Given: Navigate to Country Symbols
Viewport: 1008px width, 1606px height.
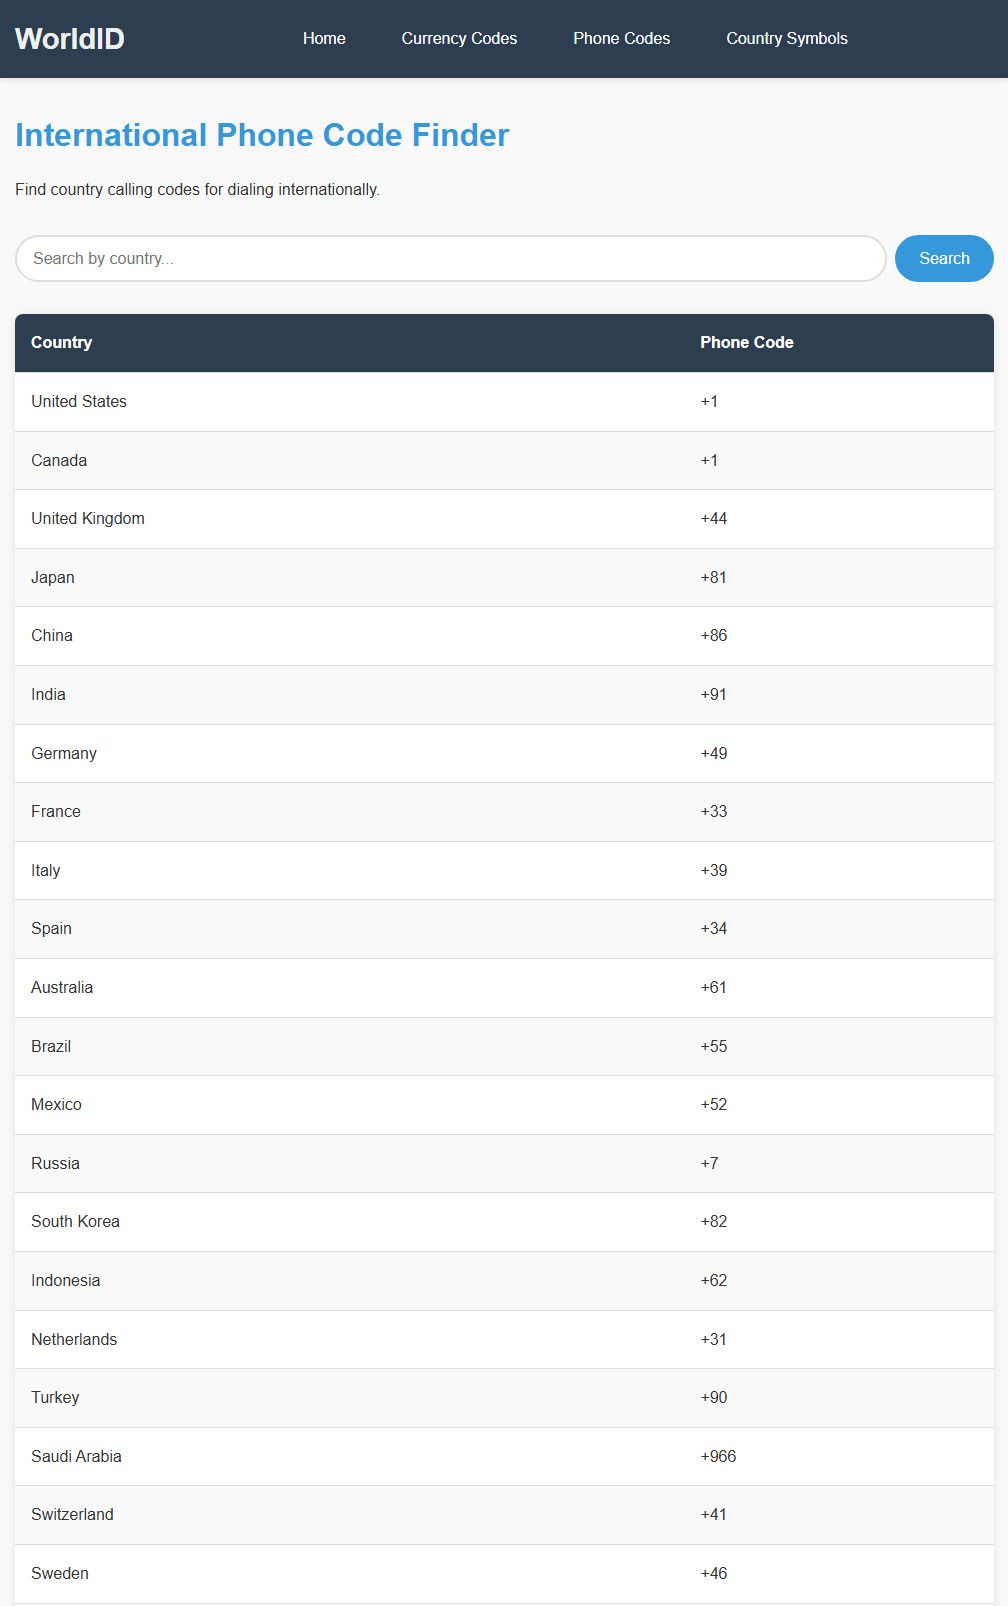Looking at the screenshot, I should [x=787, y=39].
